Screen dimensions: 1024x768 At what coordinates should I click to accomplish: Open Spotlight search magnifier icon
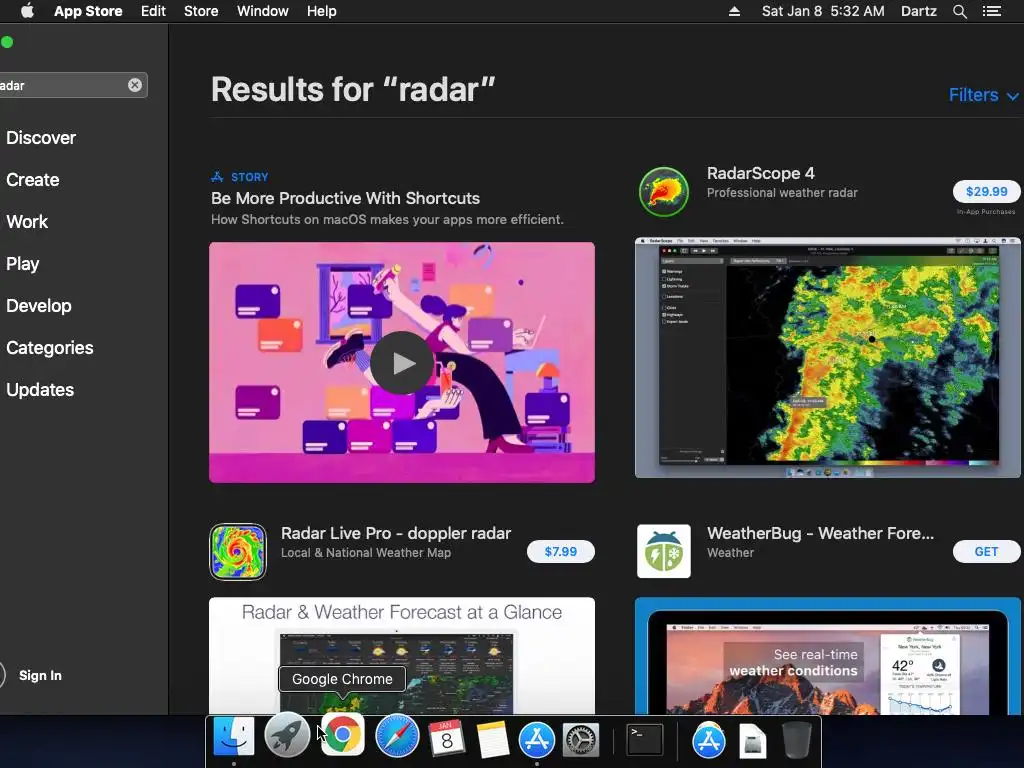[960, 11]
